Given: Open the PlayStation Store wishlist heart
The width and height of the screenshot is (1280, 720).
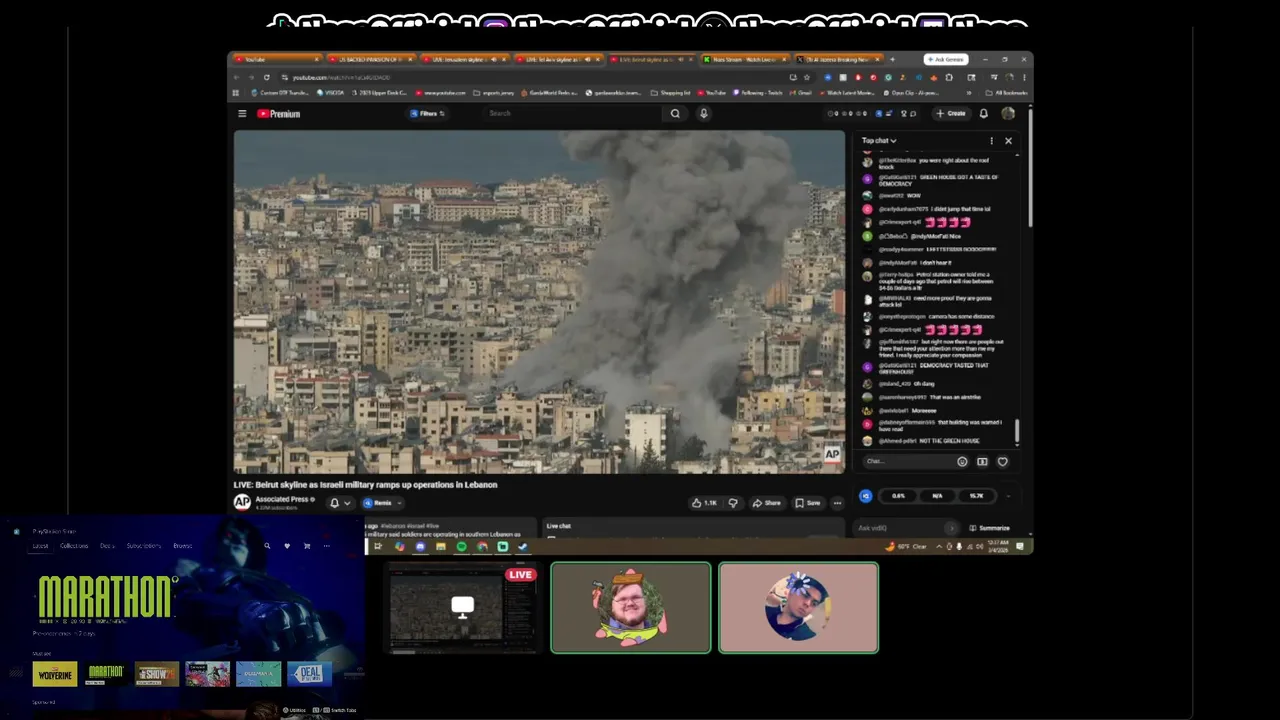Looking at the screenshot, I should click(x=287, y=546).
